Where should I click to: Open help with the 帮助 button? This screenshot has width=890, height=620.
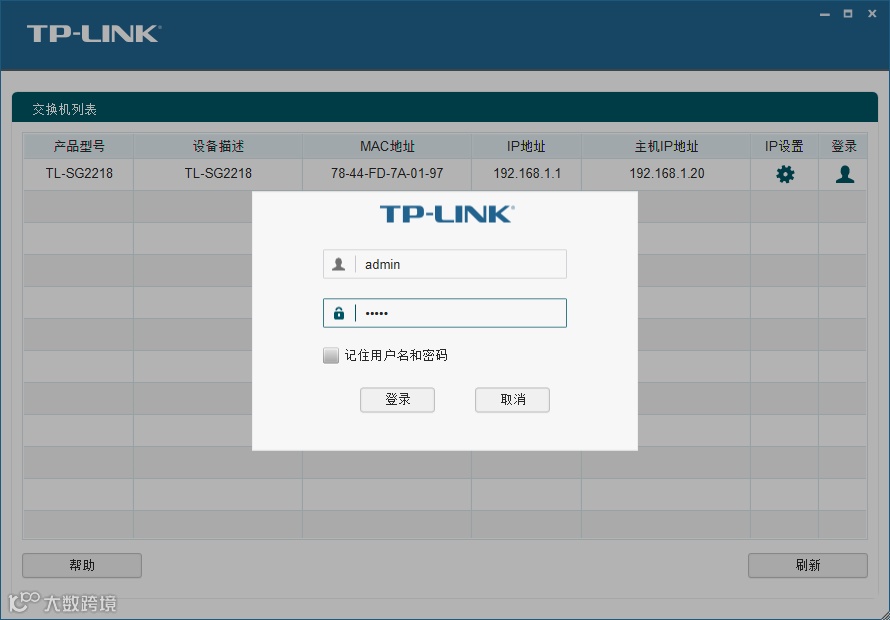tap(82, 565)
